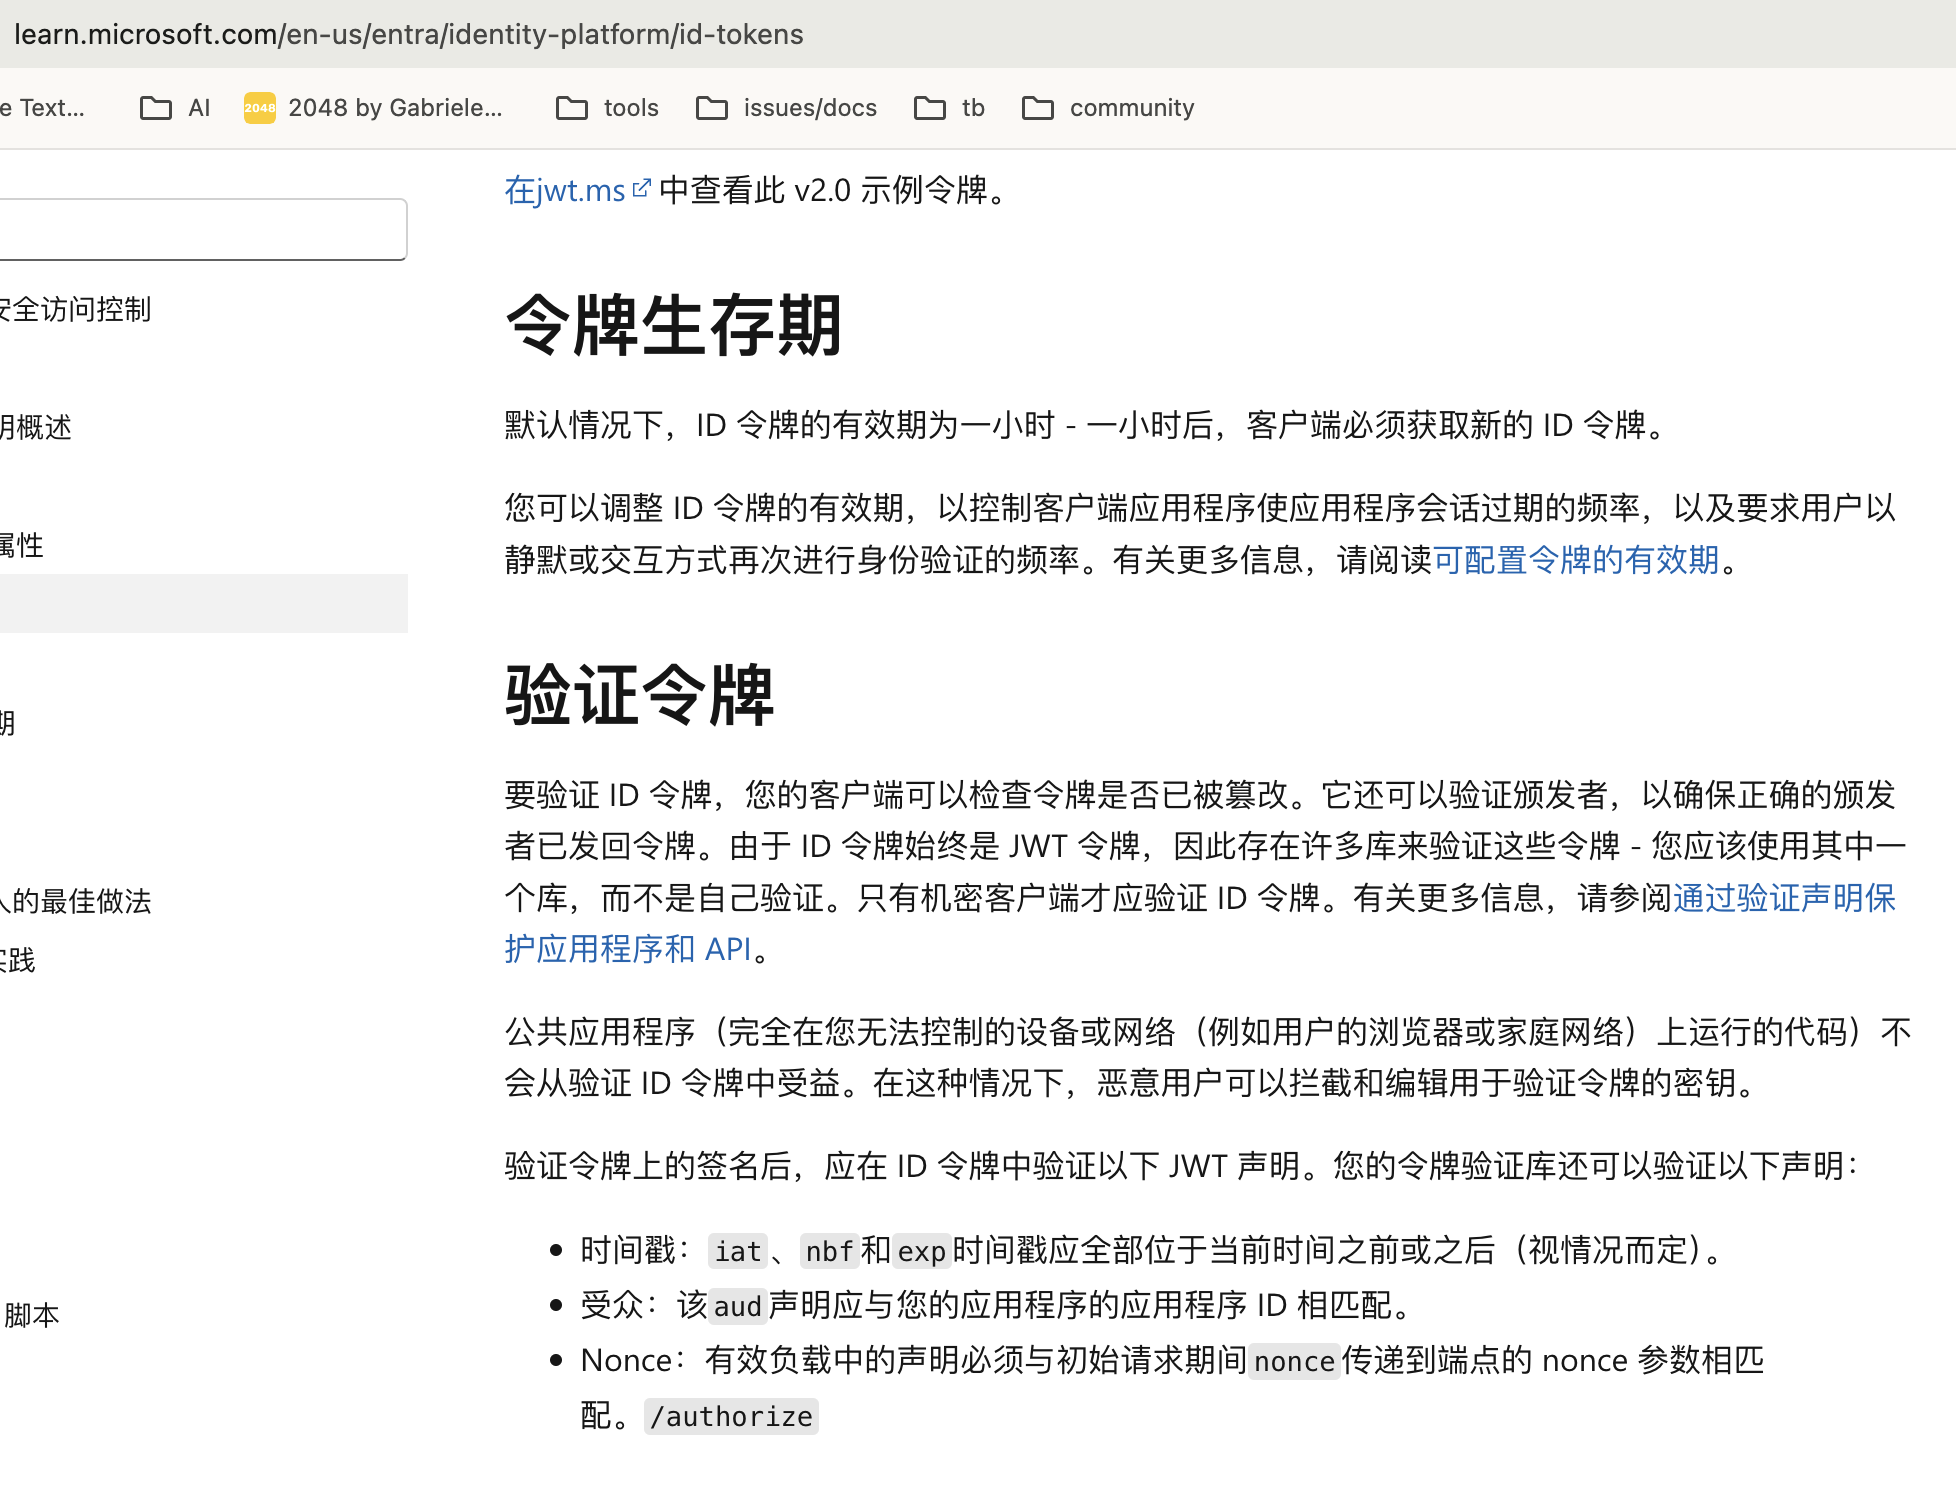Open the 属性 sidebar item
This screenshot has height=1506, width=1956.
22,546
